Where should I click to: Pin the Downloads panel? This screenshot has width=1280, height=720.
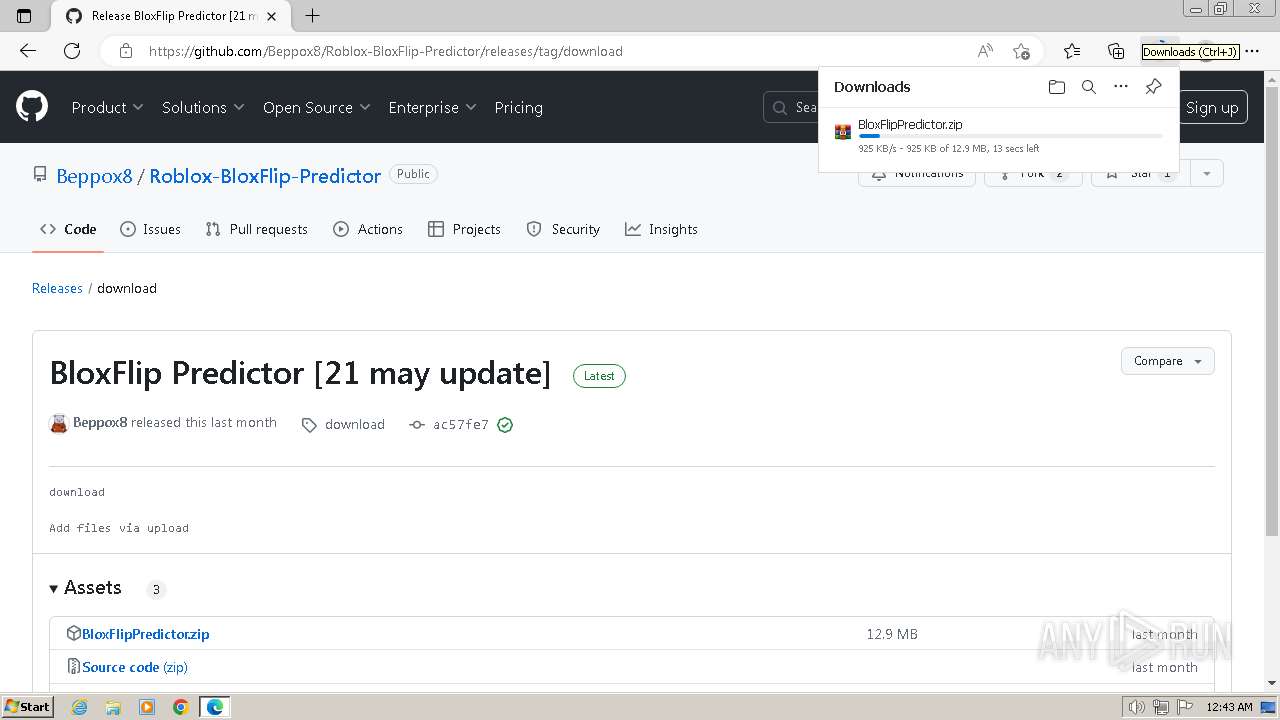point(1153,87)
